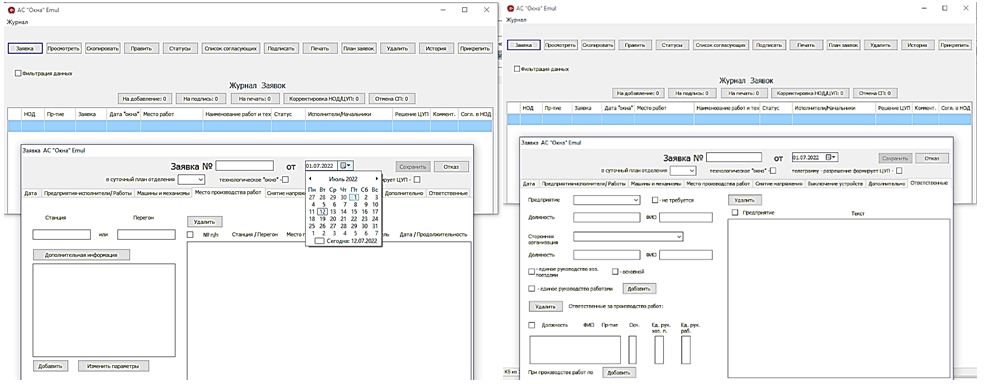Click 'Статус' column header in left window
Viewport: 988px width, 384px height.
tap(288, 114)
